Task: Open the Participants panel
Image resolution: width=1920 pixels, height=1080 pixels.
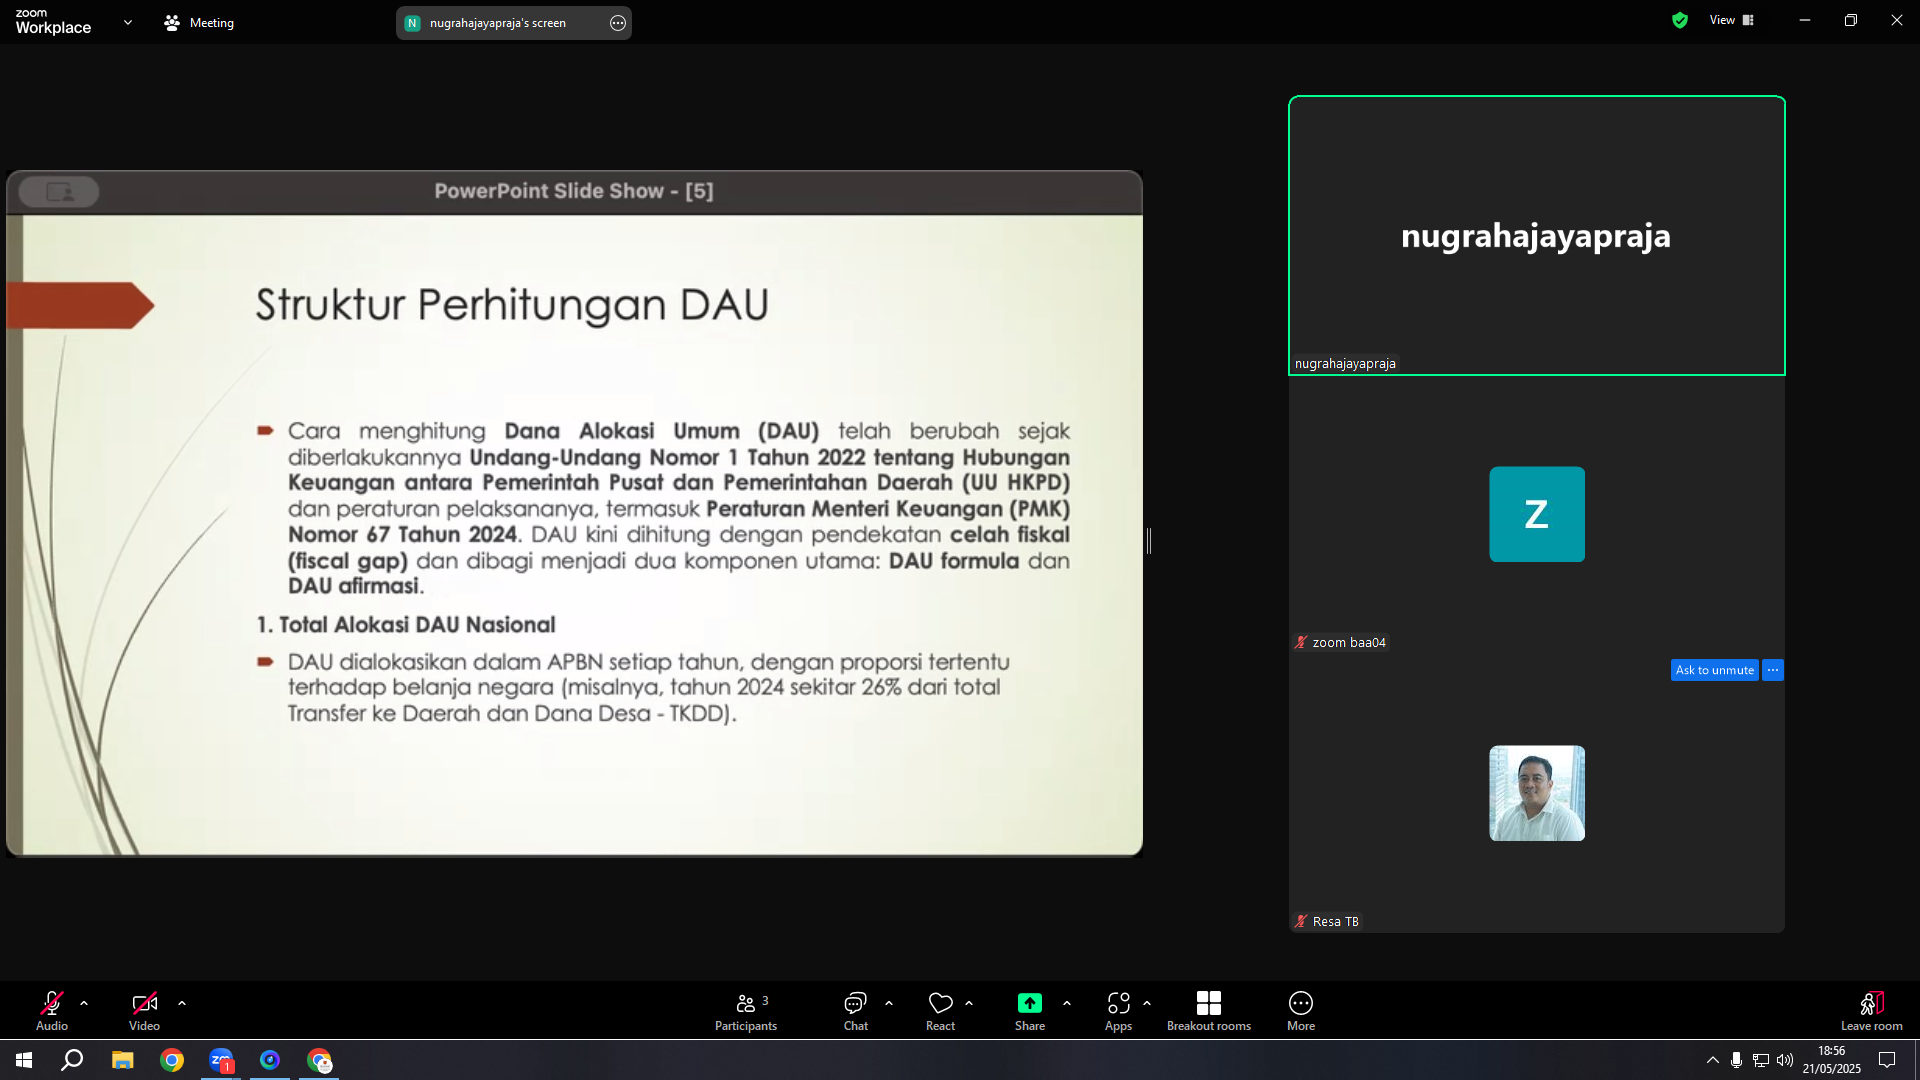Action: 746,1010
